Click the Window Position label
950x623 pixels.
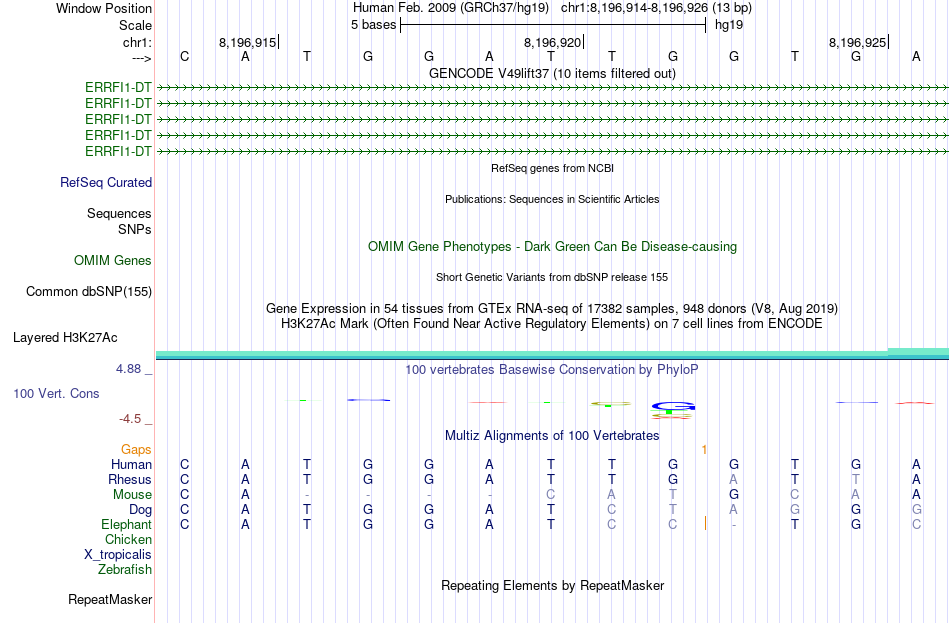tap(104, 8)
